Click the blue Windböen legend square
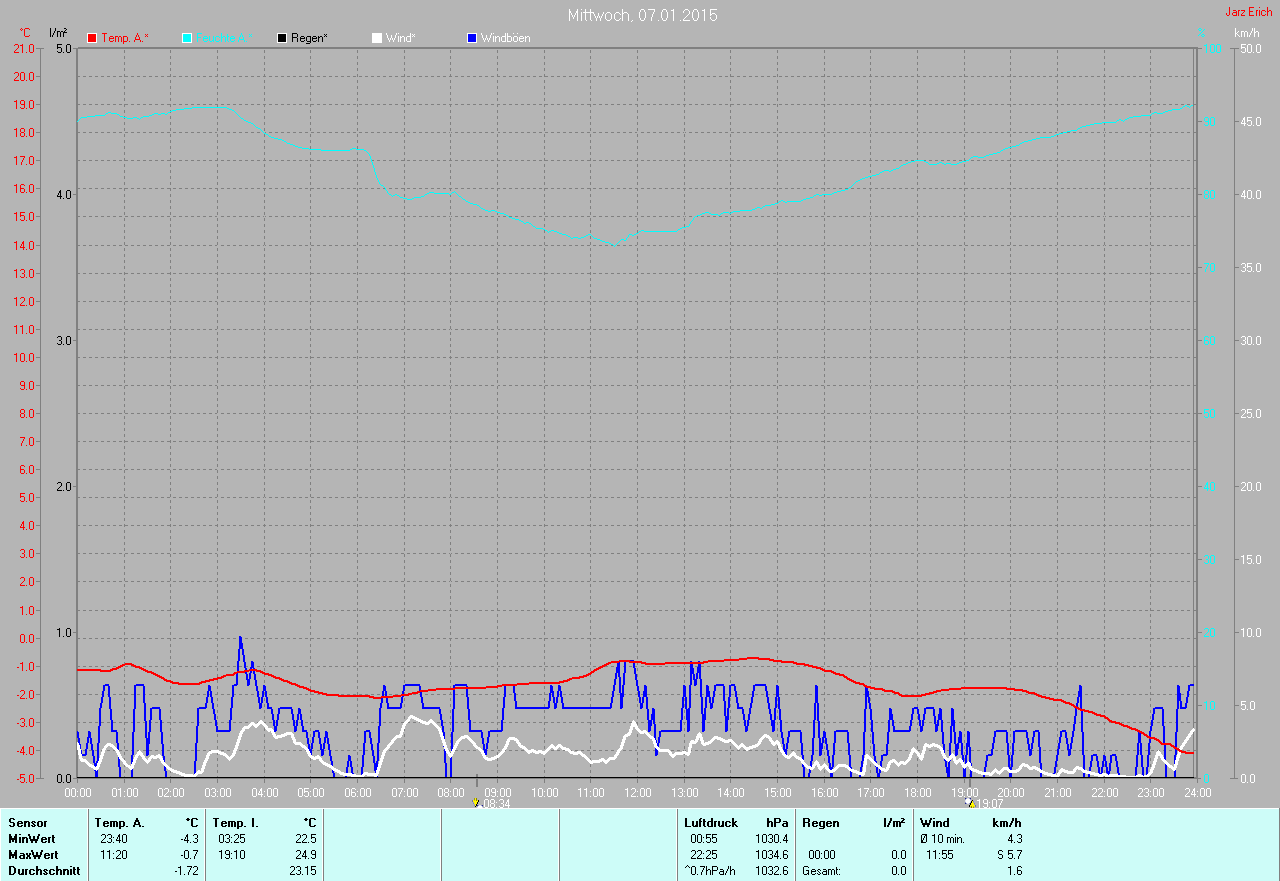Viewport: 1280px width, 881px height. [472, 38]
